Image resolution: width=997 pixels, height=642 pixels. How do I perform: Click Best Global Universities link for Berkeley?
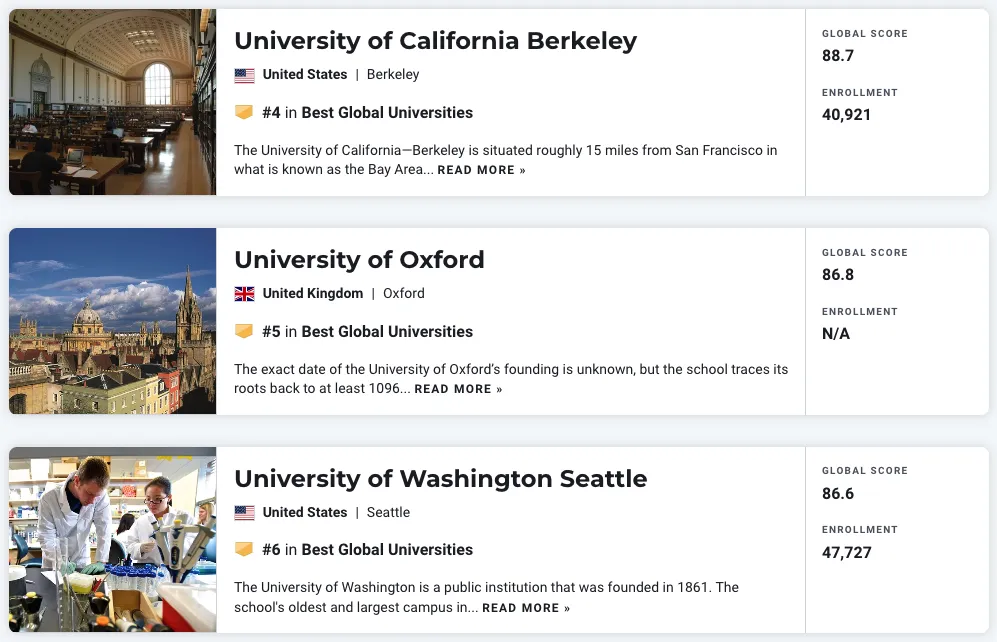coord(387,113)
